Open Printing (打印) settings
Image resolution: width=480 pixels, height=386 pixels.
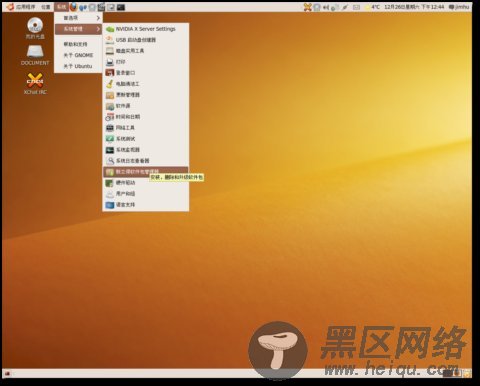point(146,62)
